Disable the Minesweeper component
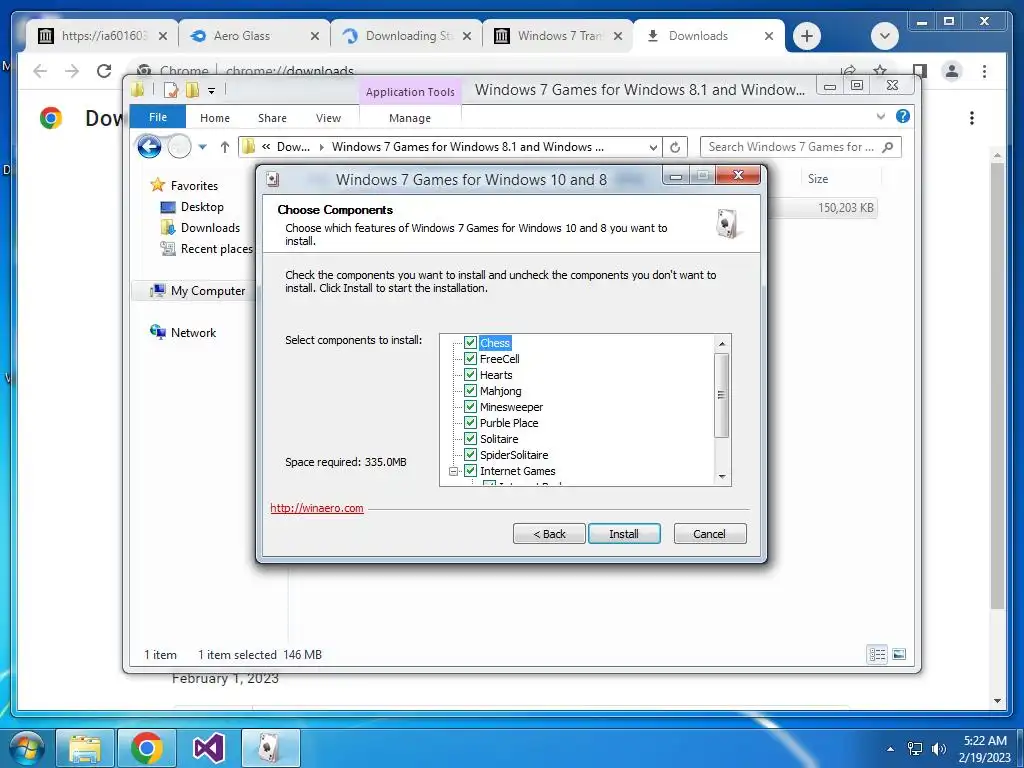1024x768 pixels. click(x=470, y=407)
